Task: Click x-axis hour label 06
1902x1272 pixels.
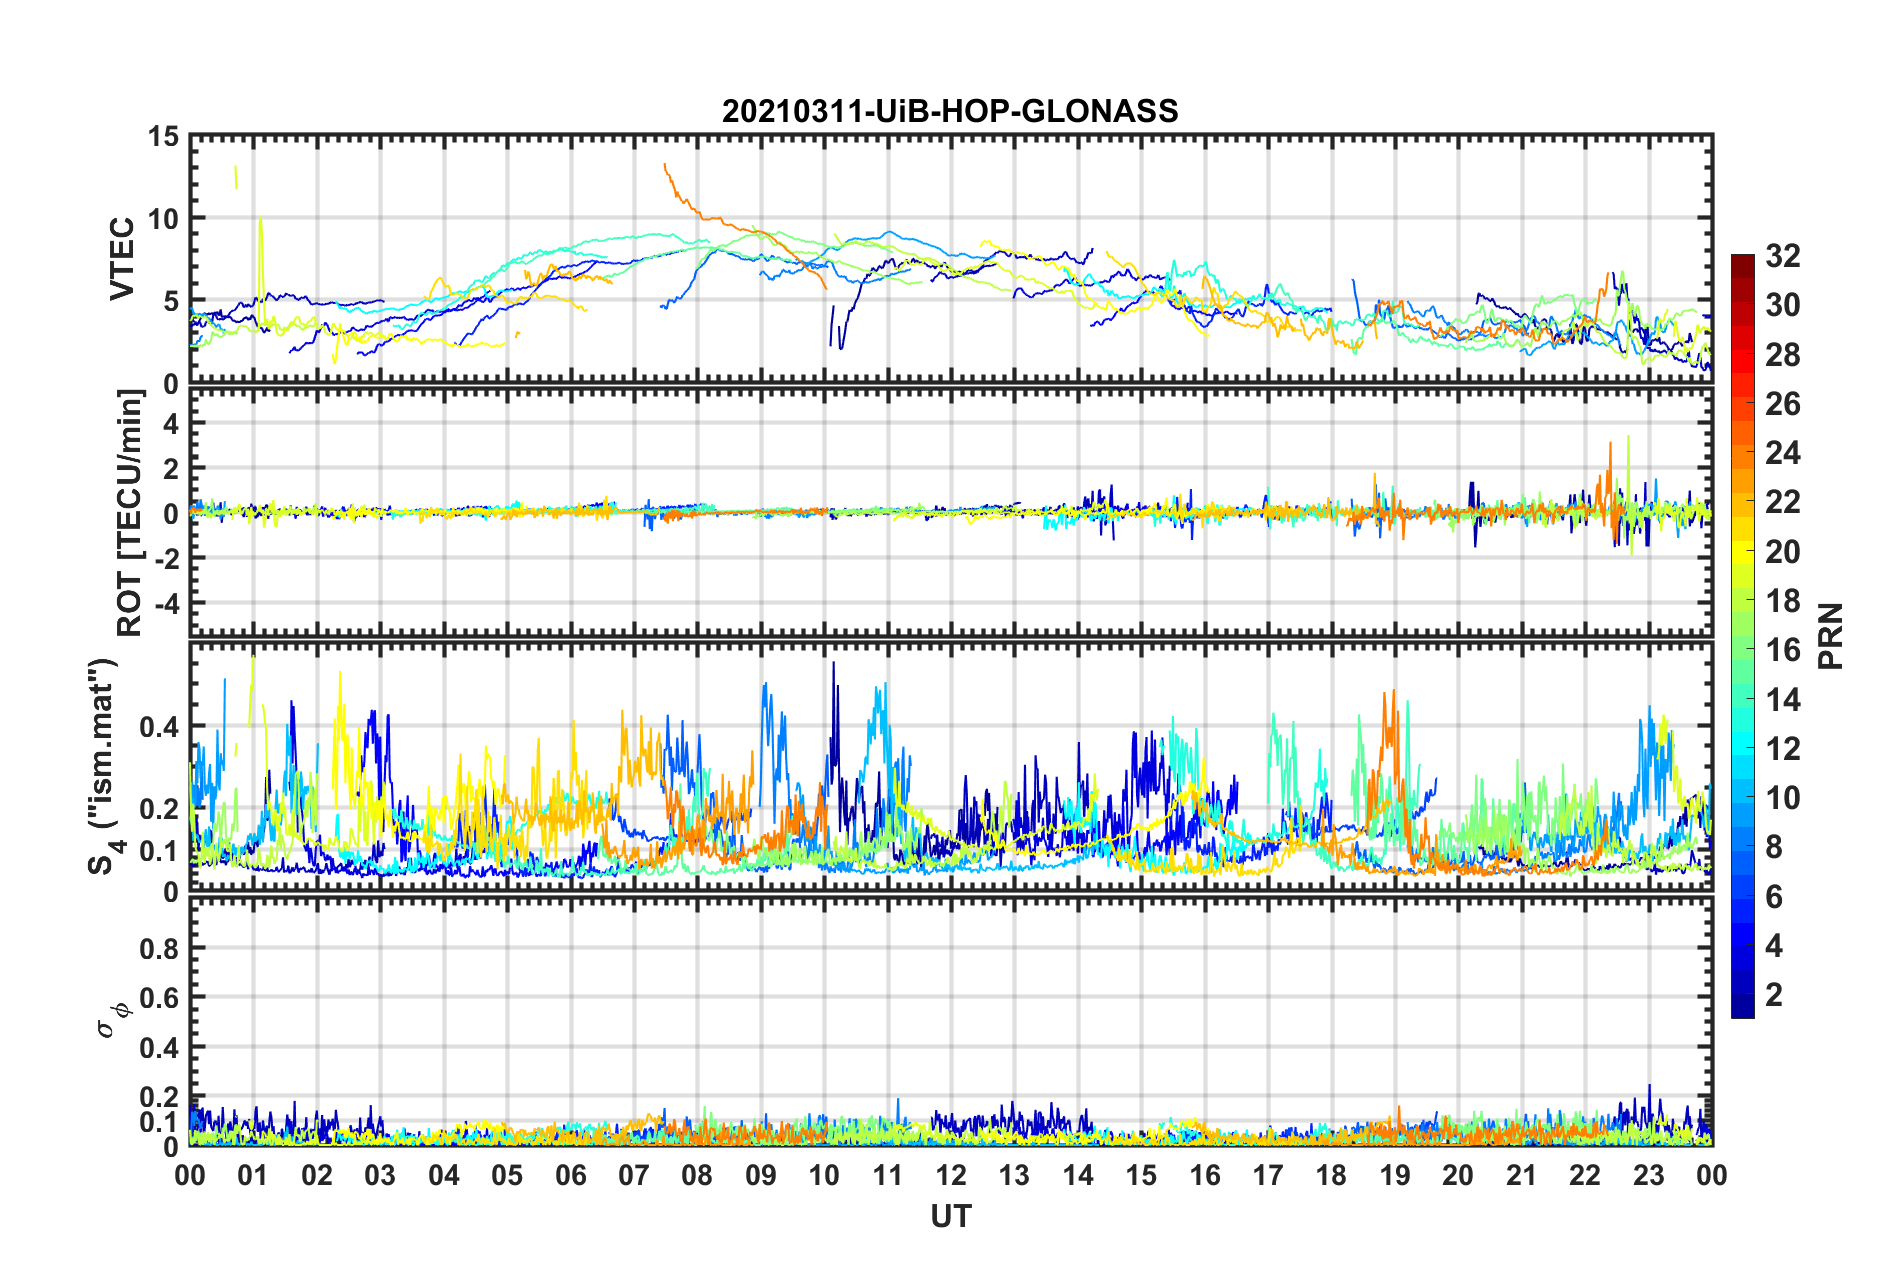Action: [x=571, y=1175]
